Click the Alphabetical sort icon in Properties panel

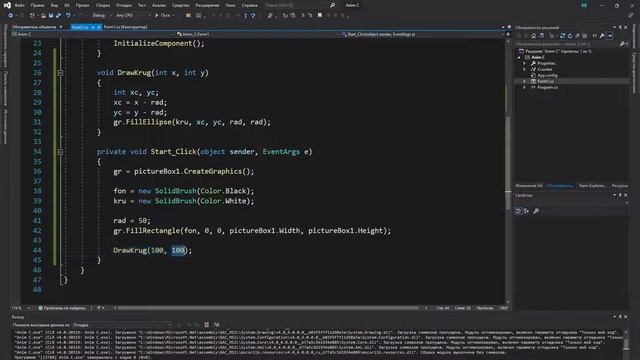pyautogui.click(x=526, y=211)
